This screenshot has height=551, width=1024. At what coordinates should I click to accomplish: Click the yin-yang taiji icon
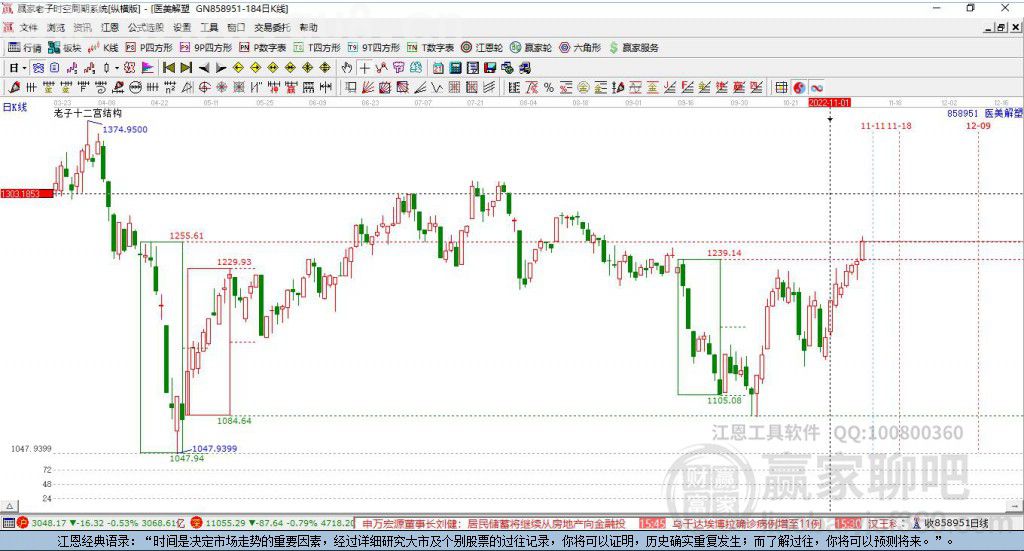799,87
